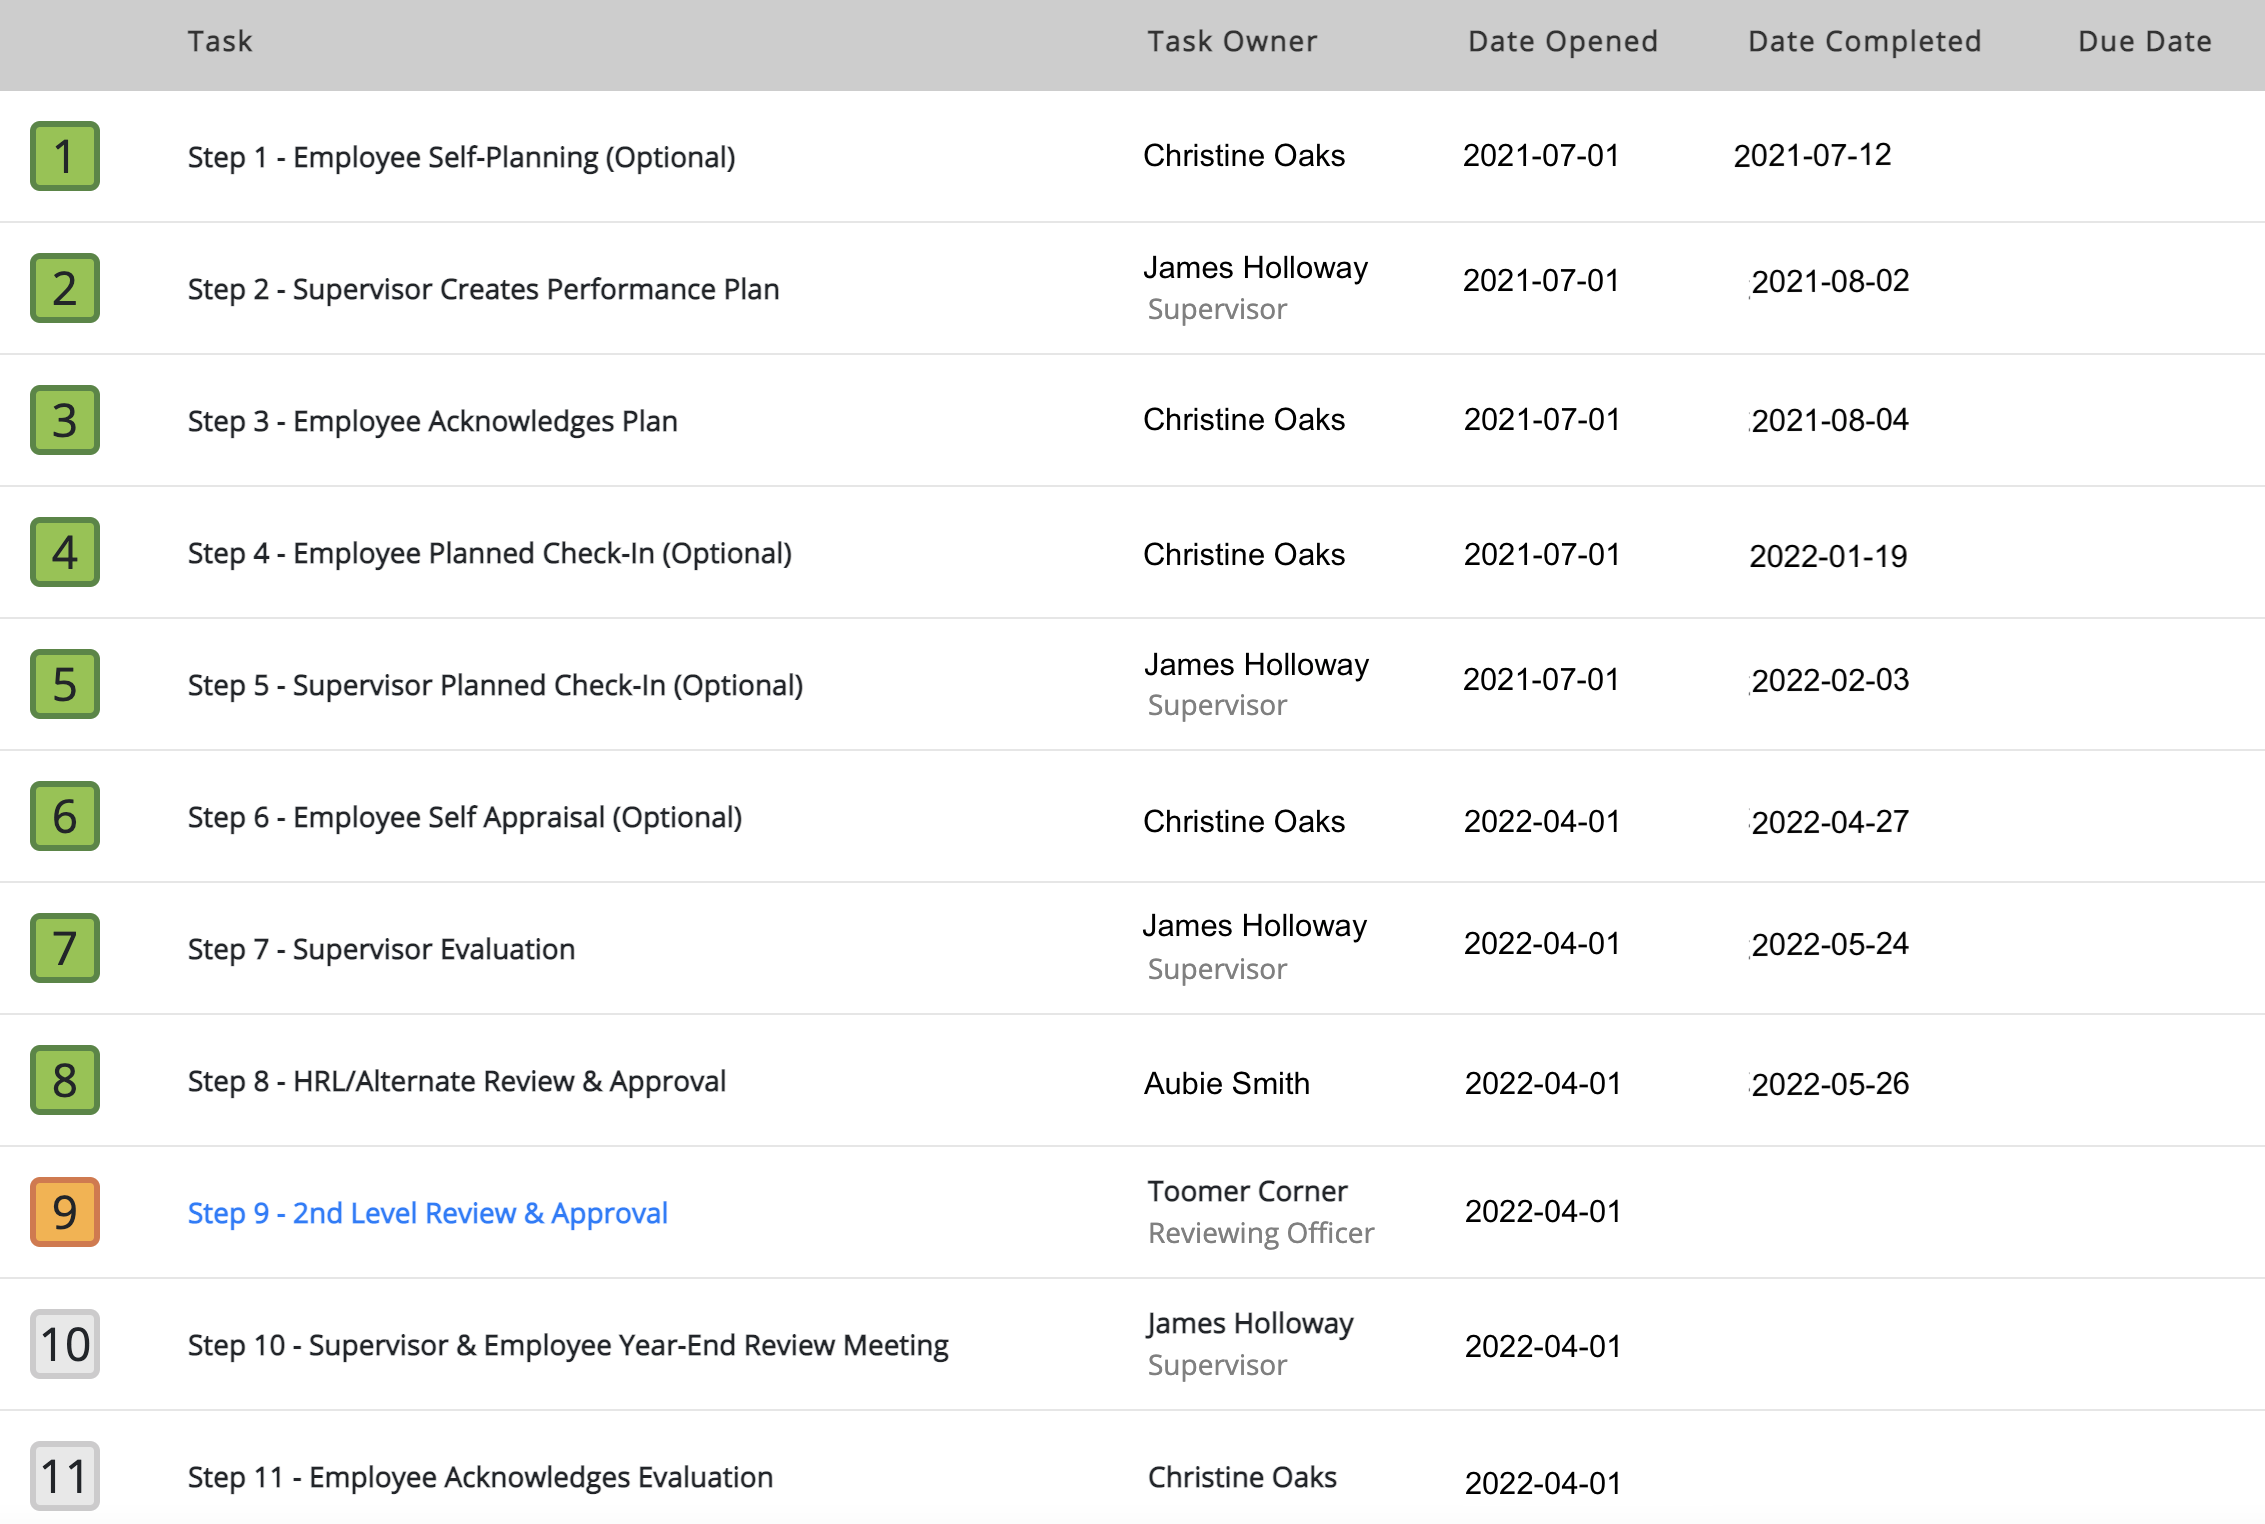Click the green step 4 badge

click(65, 552)
